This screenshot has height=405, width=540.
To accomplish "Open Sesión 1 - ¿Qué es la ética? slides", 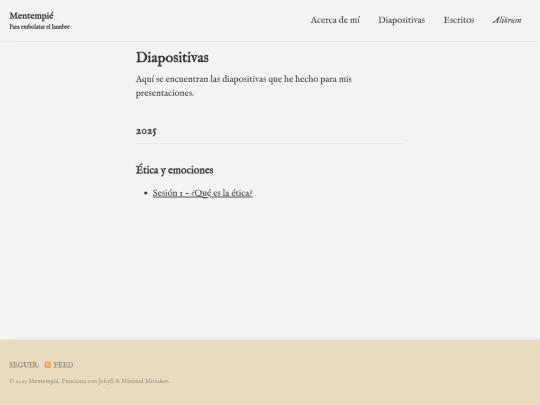I will pyautogui.click(x=202, y=193).
